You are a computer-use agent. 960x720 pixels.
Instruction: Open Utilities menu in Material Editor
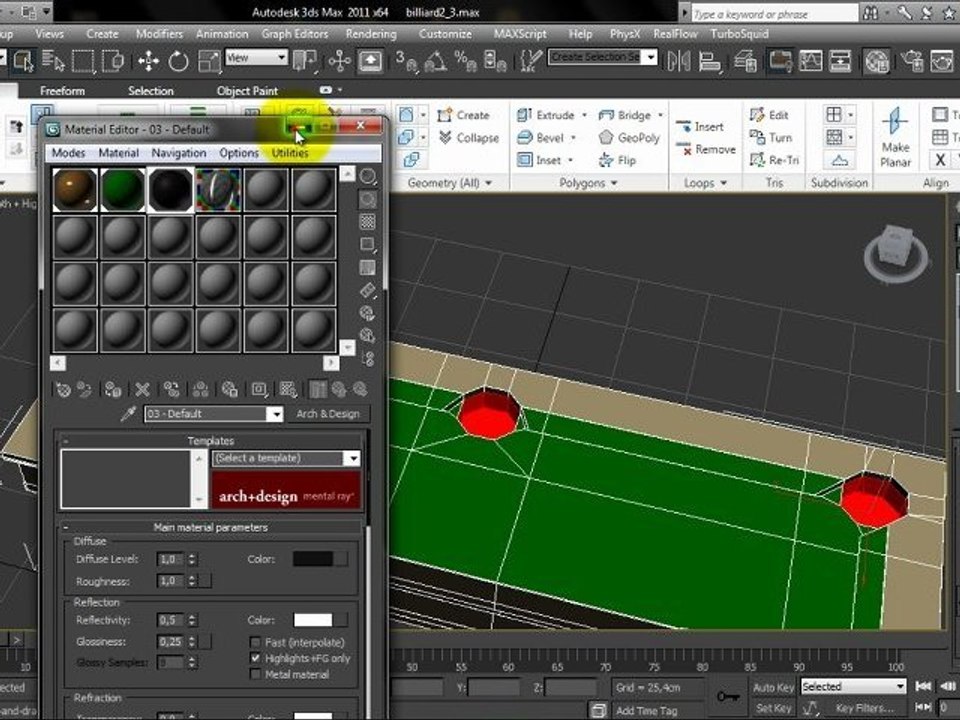(x=290, y=152)
